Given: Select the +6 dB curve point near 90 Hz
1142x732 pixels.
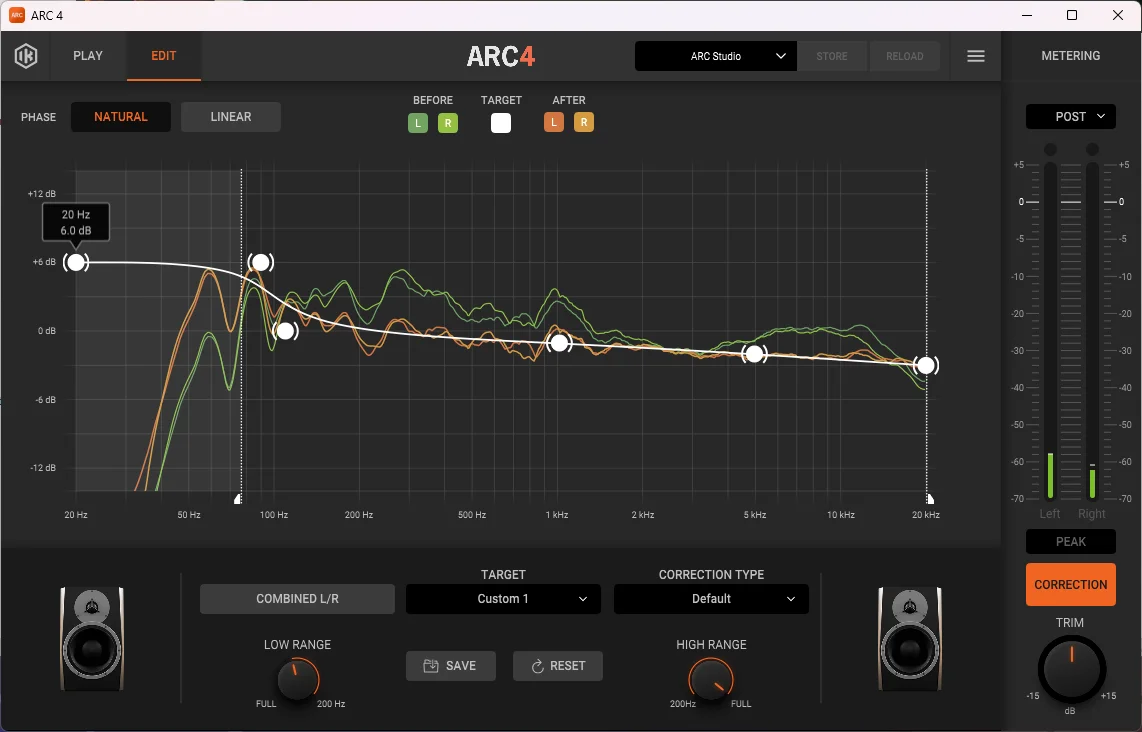Looking at the screenshot, I should [x=261, y=262].
